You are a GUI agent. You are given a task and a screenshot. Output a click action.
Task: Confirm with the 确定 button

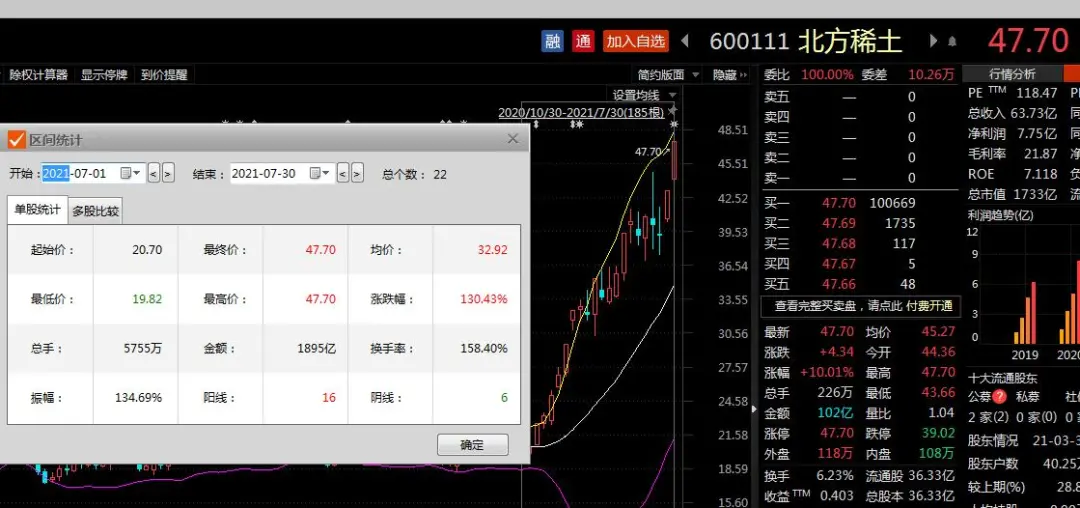472,445
